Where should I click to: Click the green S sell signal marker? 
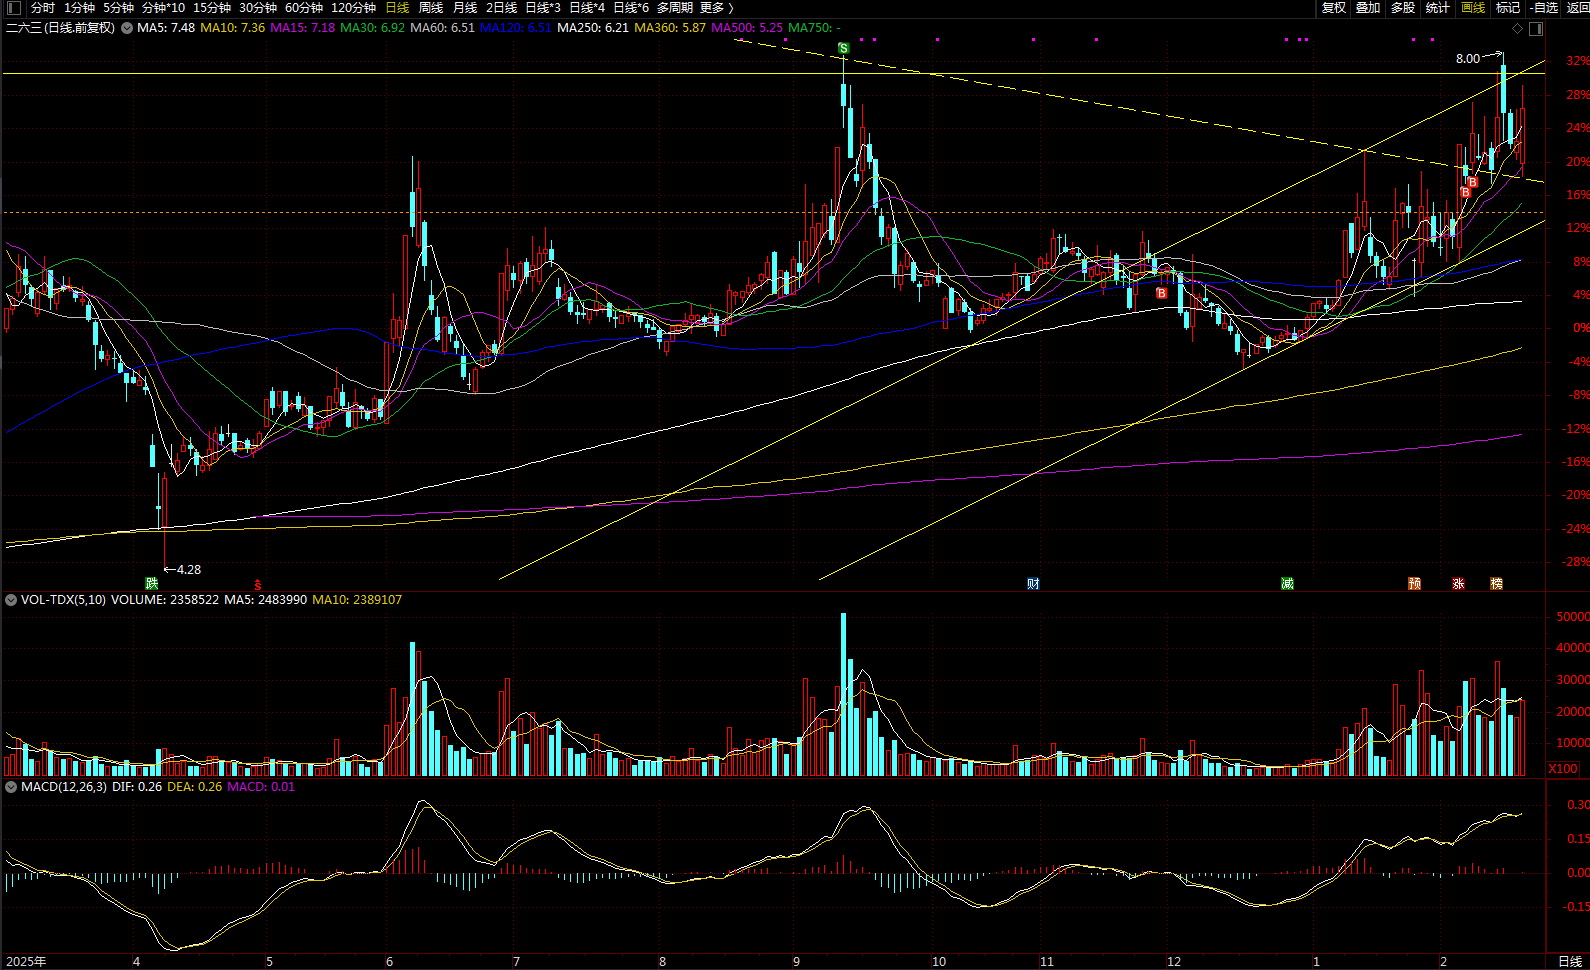pos(844,48)
